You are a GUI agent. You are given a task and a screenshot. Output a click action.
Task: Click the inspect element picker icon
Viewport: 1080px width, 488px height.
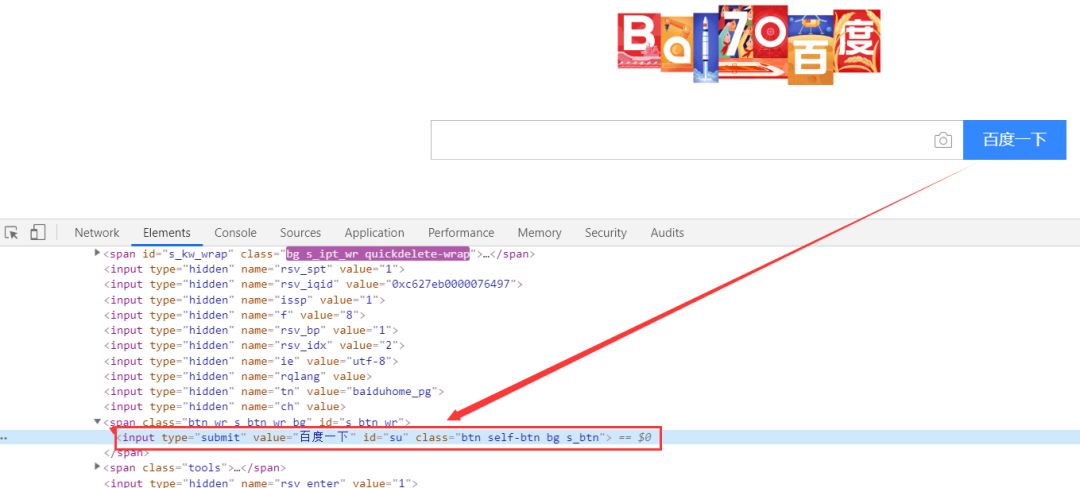pos(12,233)
